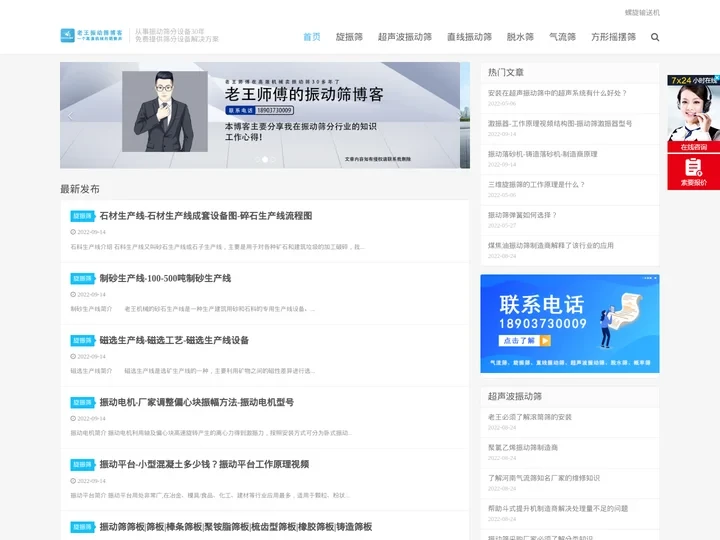This screenshot has width=720, height=540.
Task: Click the 磁选生产线简介 article excerpt text
Action: click(x=192, y=371)
